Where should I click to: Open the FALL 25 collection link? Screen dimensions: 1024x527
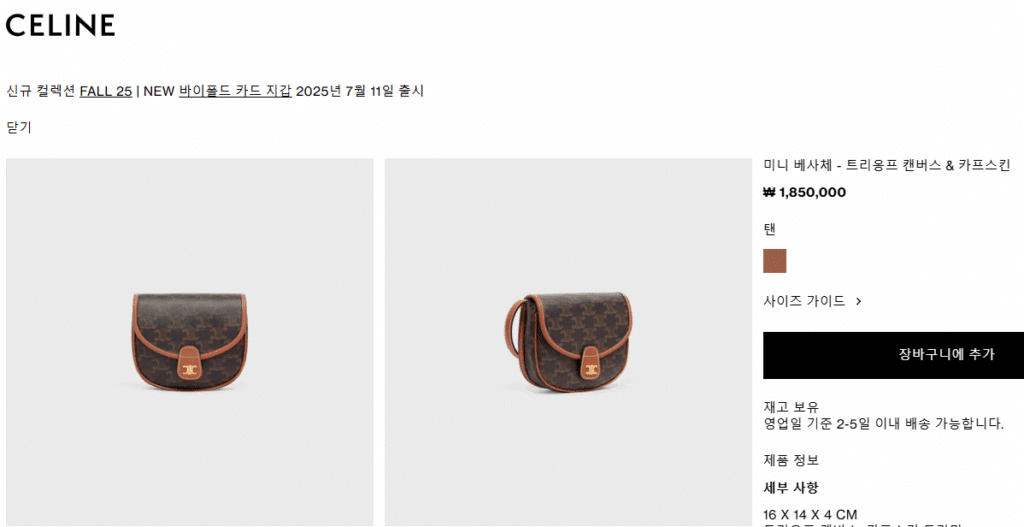106,91
